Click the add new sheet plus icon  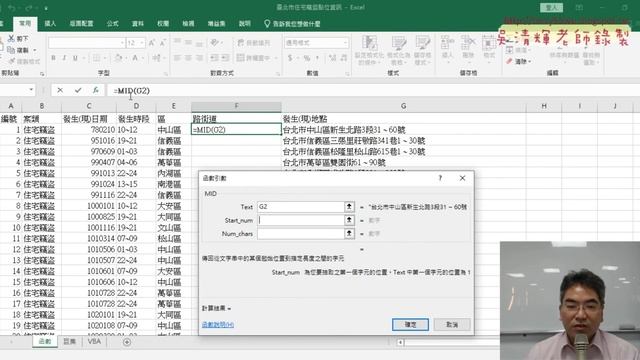(x=127, y=342)
